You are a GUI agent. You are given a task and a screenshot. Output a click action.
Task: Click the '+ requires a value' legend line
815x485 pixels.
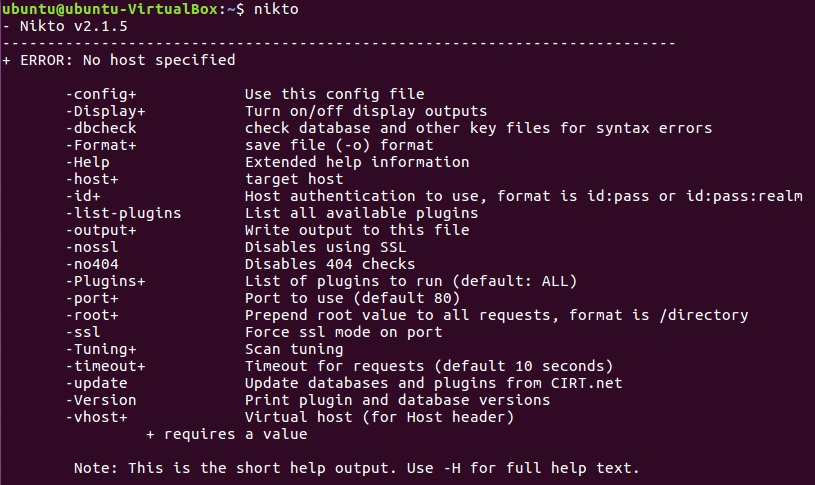point(226,434)
